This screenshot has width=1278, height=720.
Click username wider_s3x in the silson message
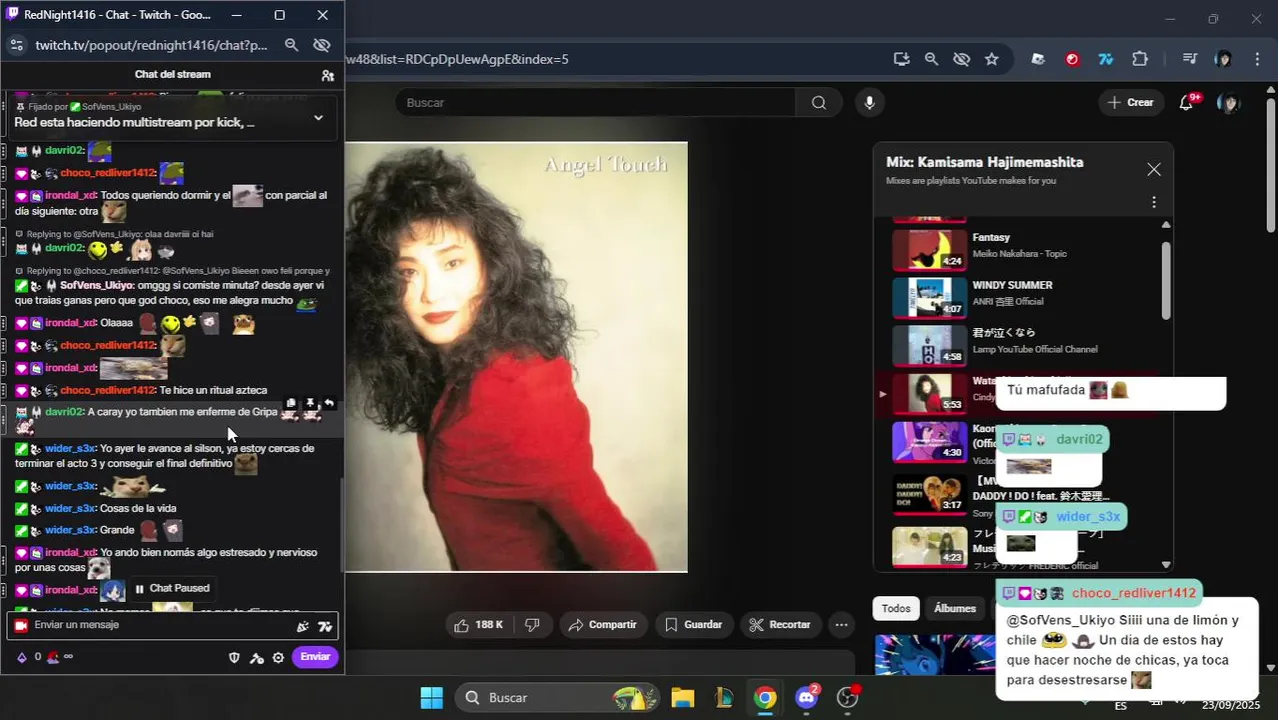[x=70, y=448]
